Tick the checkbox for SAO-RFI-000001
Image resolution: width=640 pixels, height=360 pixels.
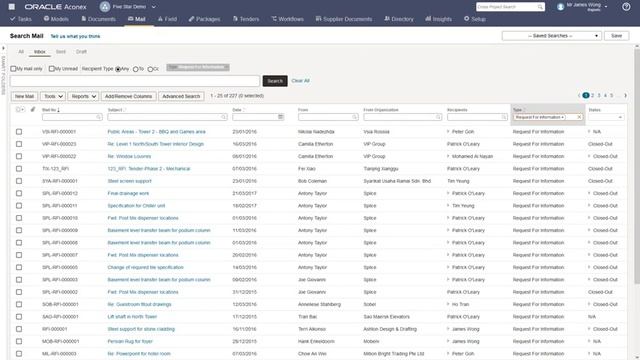(x=19, y=317)
